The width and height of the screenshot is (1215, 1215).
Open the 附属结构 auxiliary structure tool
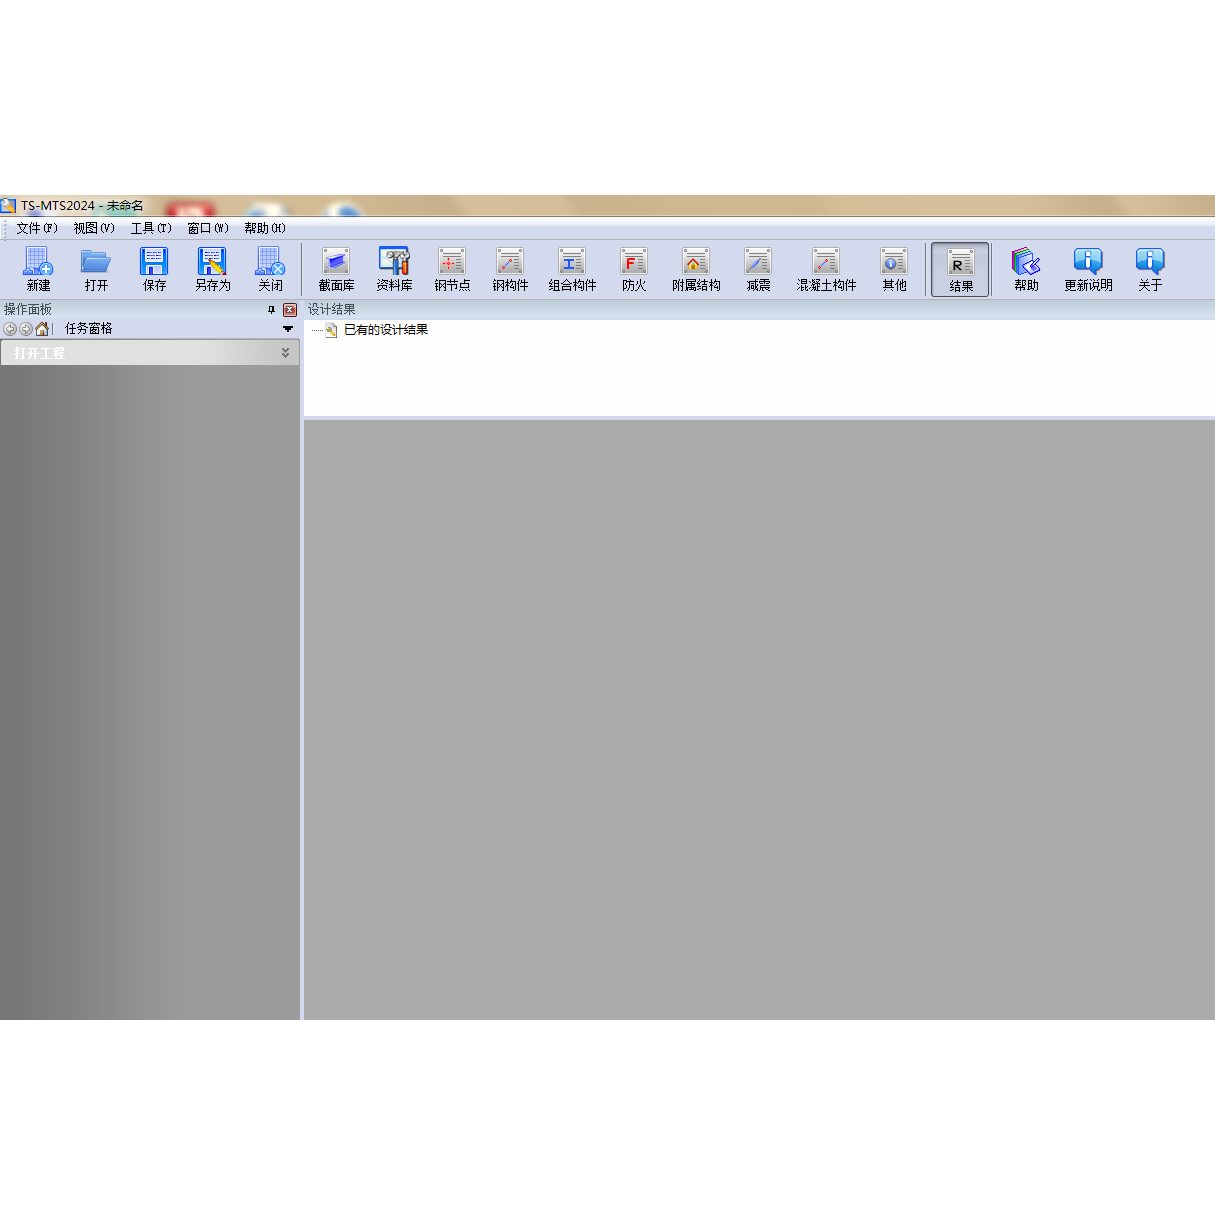click(696, 269)
